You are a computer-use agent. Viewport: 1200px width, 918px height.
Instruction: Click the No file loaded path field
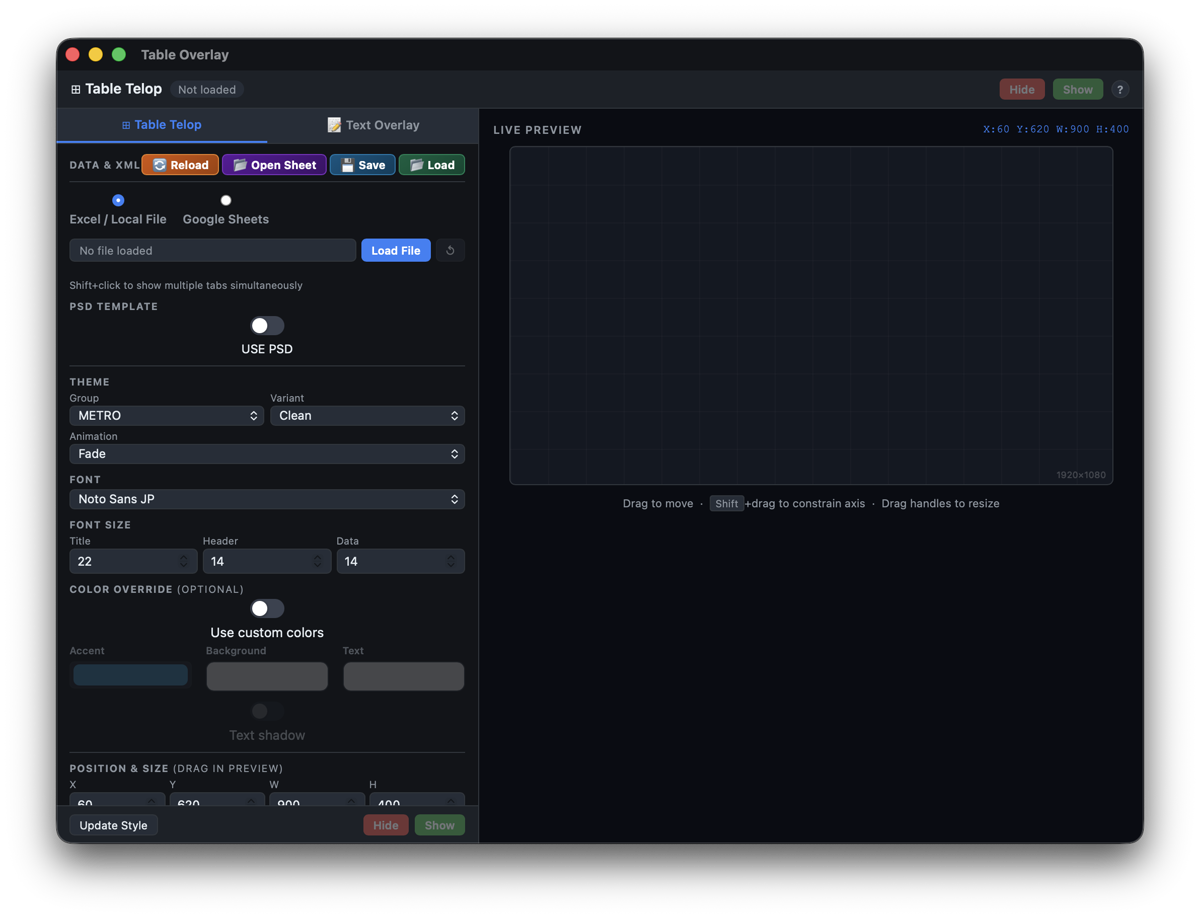(x=213, y=250)
